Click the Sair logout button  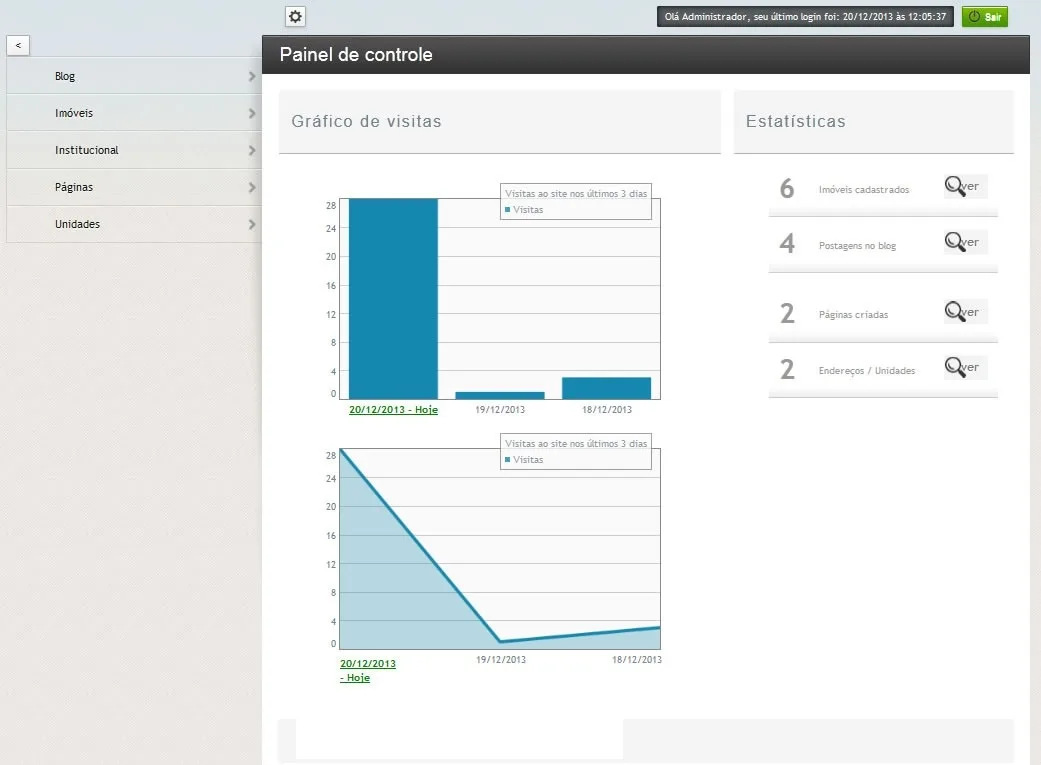pyautogui.click(x=985, y=17)
